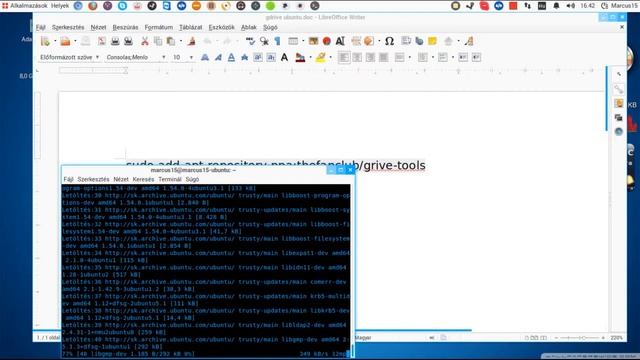Click the Print icon in Writer toolbar
The width and height of the screenshot is (640, 360).
pyautogui.click(x=115, y=41)
